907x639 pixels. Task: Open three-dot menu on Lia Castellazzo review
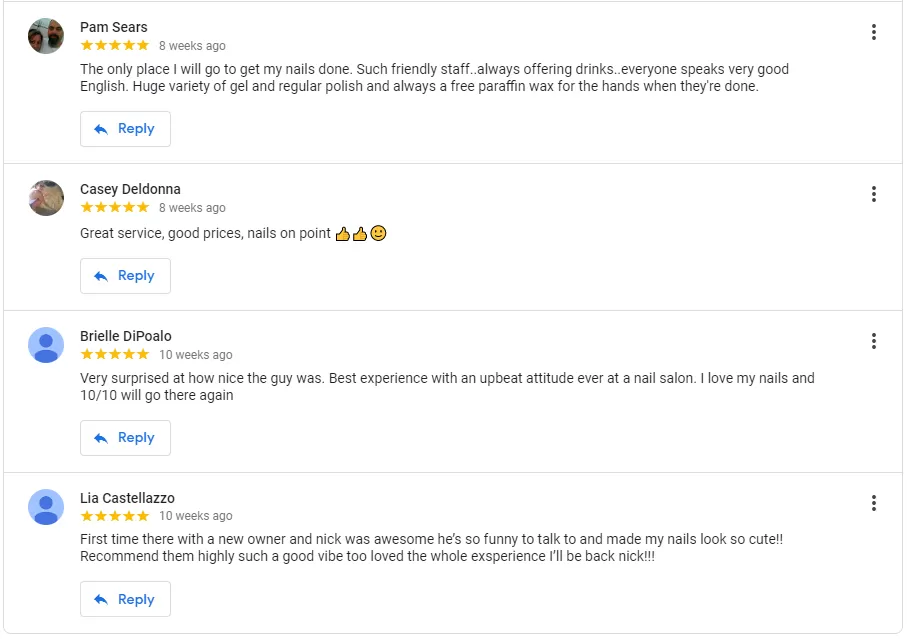(873, 503)
